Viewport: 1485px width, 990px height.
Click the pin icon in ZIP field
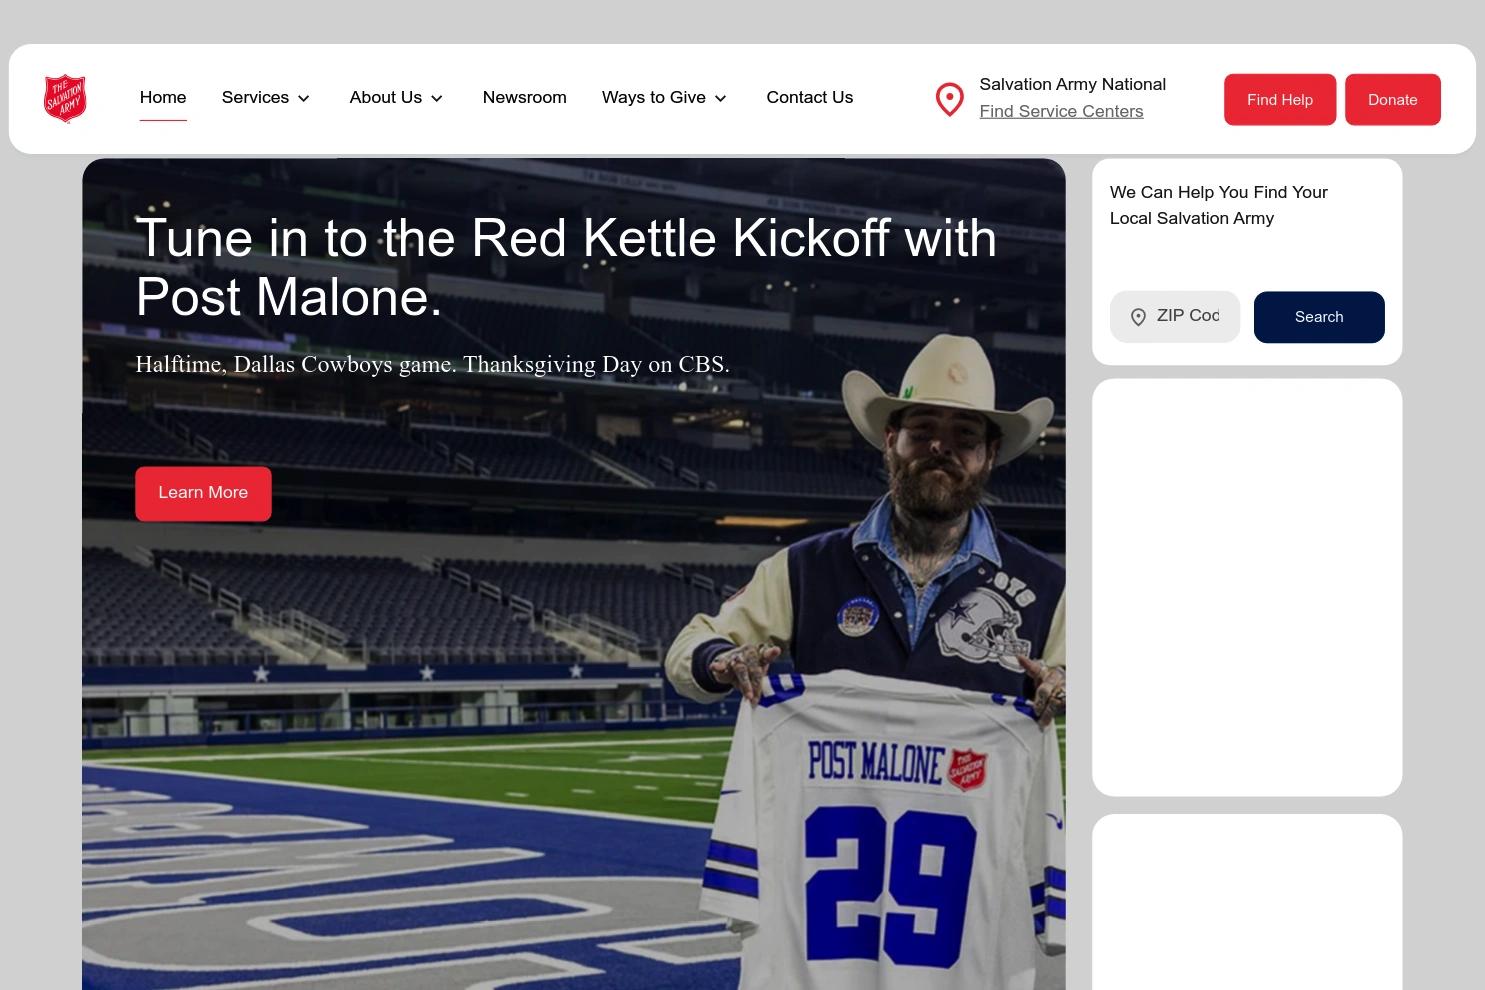tap(1138, 317)
